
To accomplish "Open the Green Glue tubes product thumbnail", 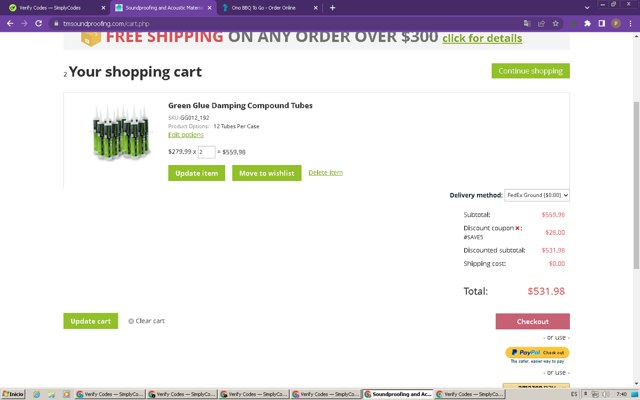I will pos(121,133).
